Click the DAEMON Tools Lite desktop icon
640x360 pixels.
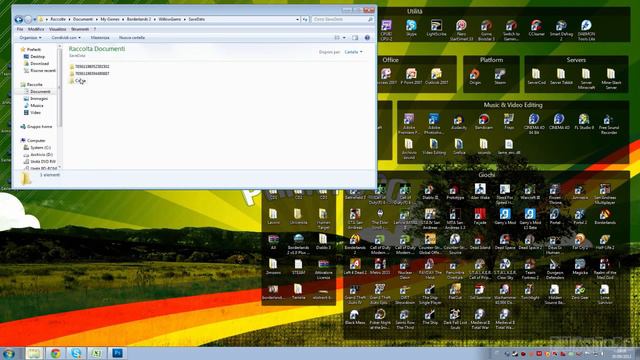(x=586, y=30)
